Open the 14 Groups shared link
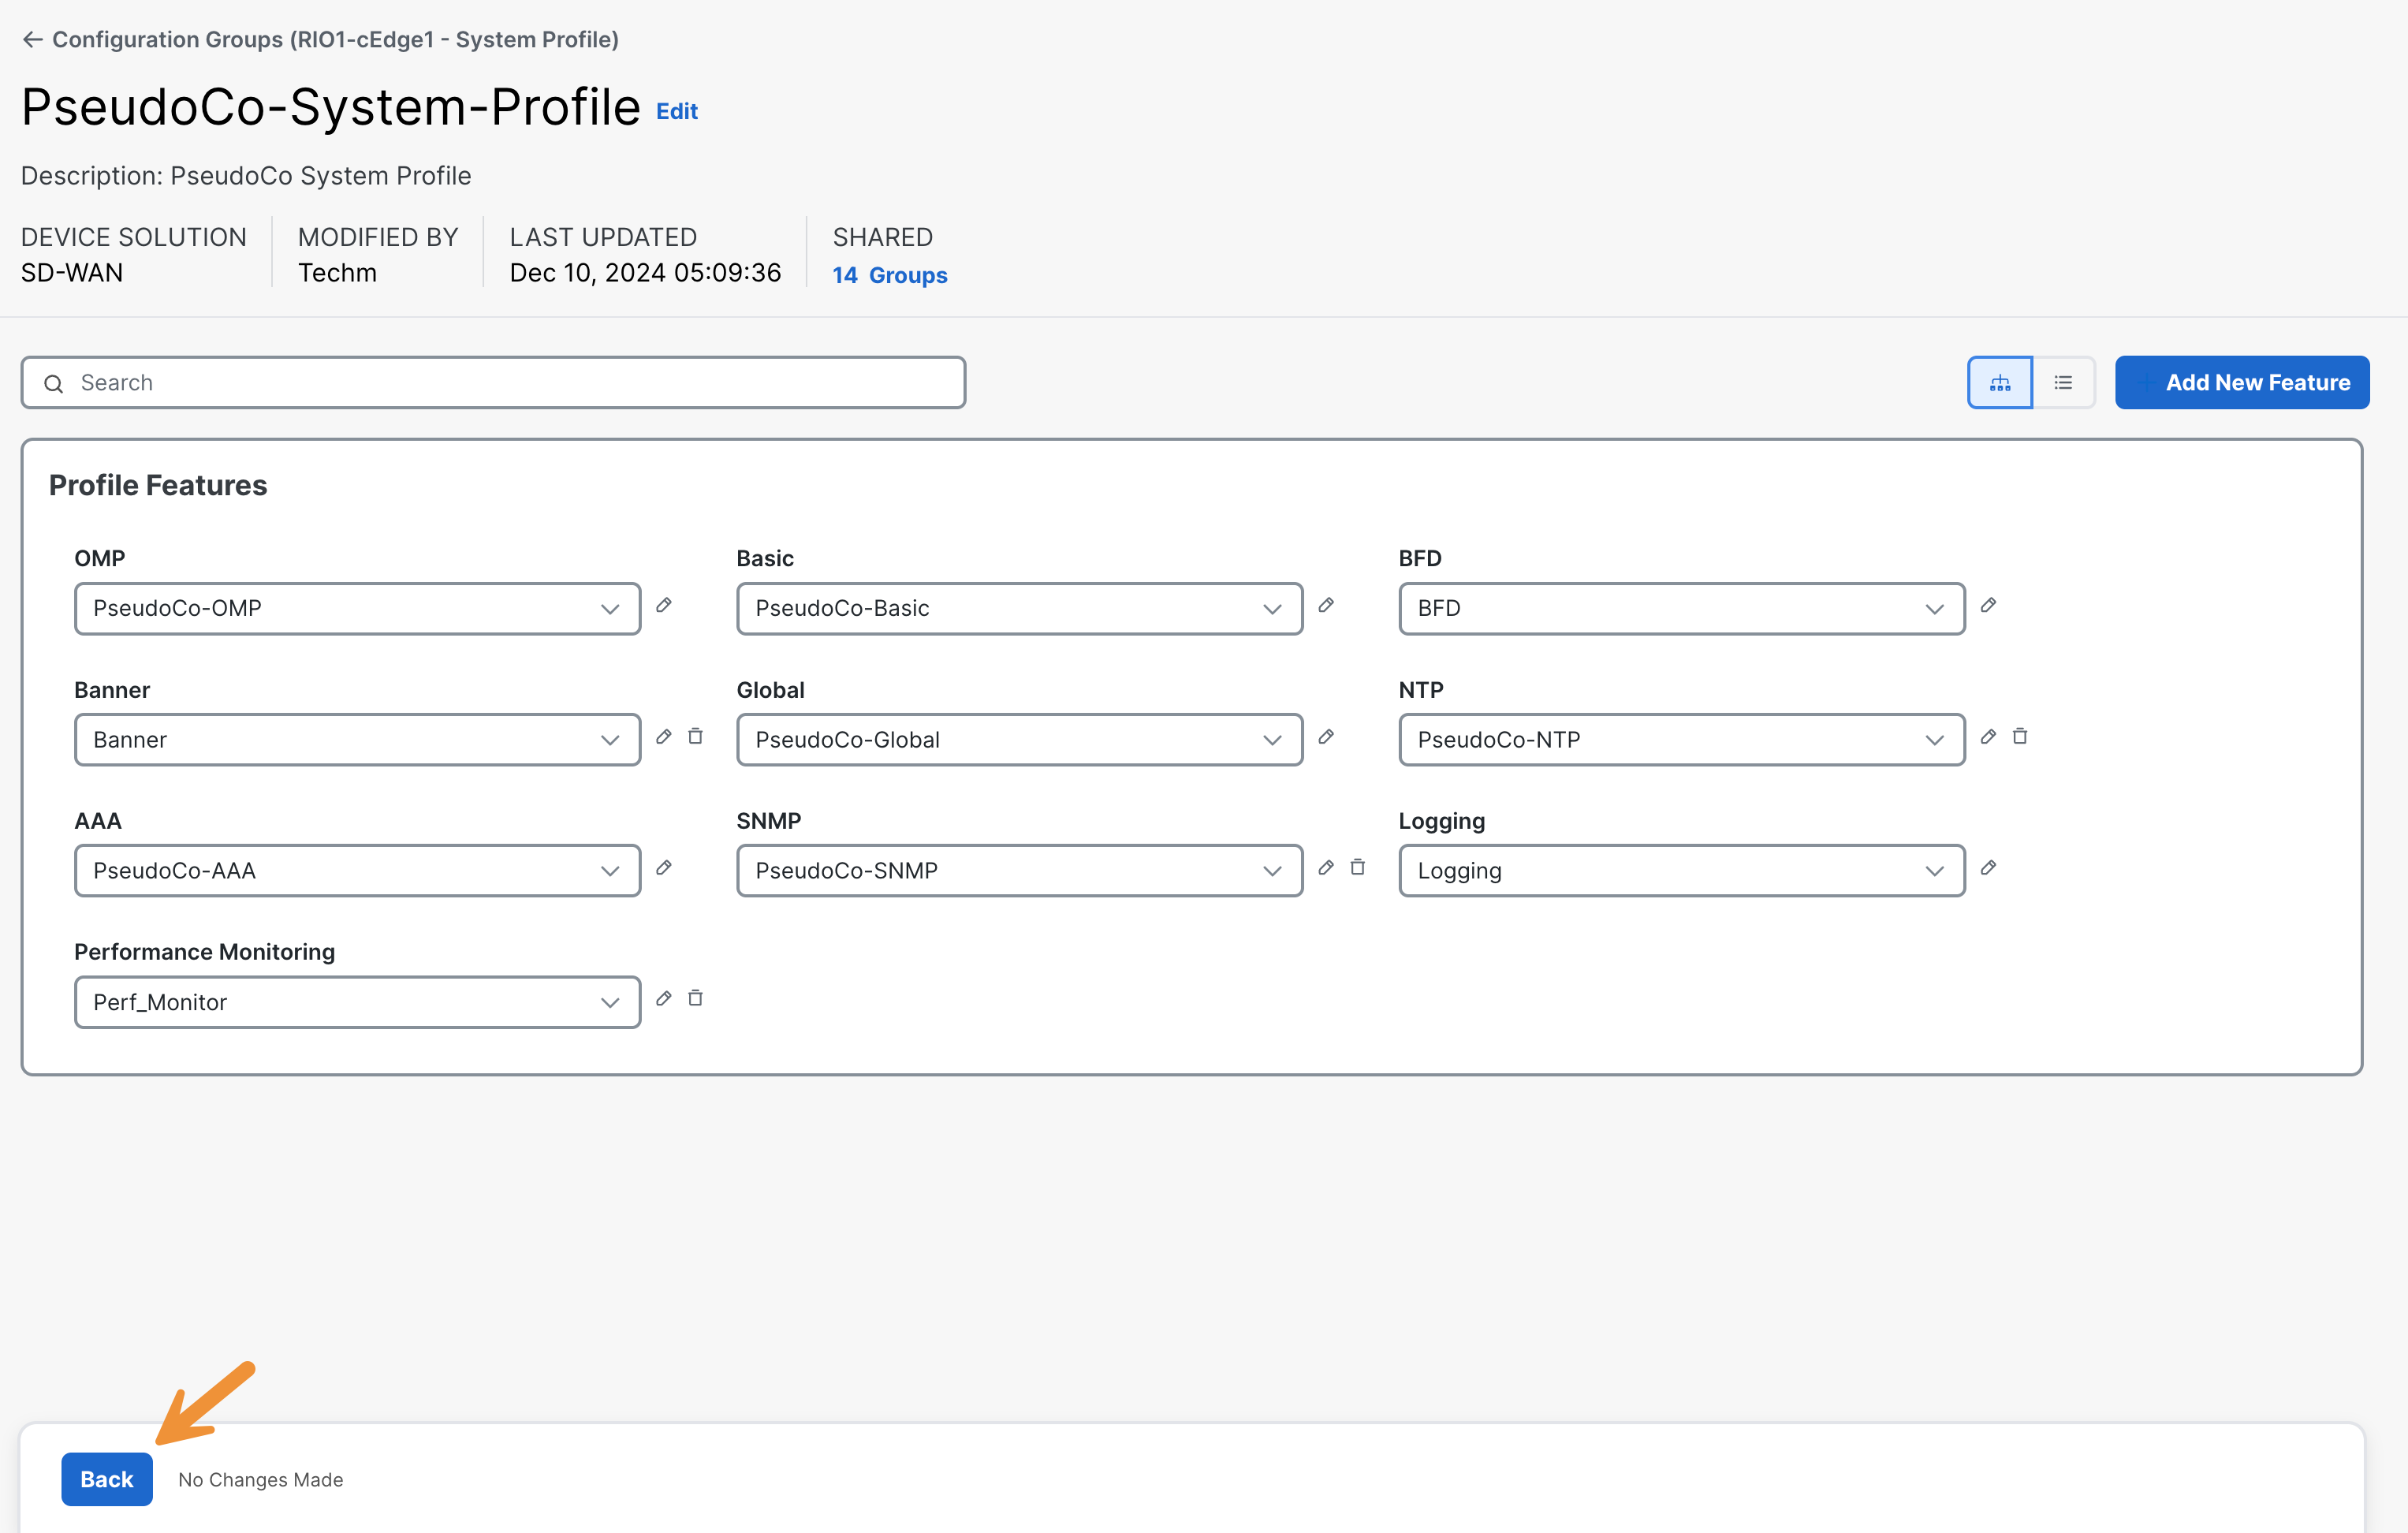The image size is (2408, 1533). pyautogui.click(x=890, y=275)
